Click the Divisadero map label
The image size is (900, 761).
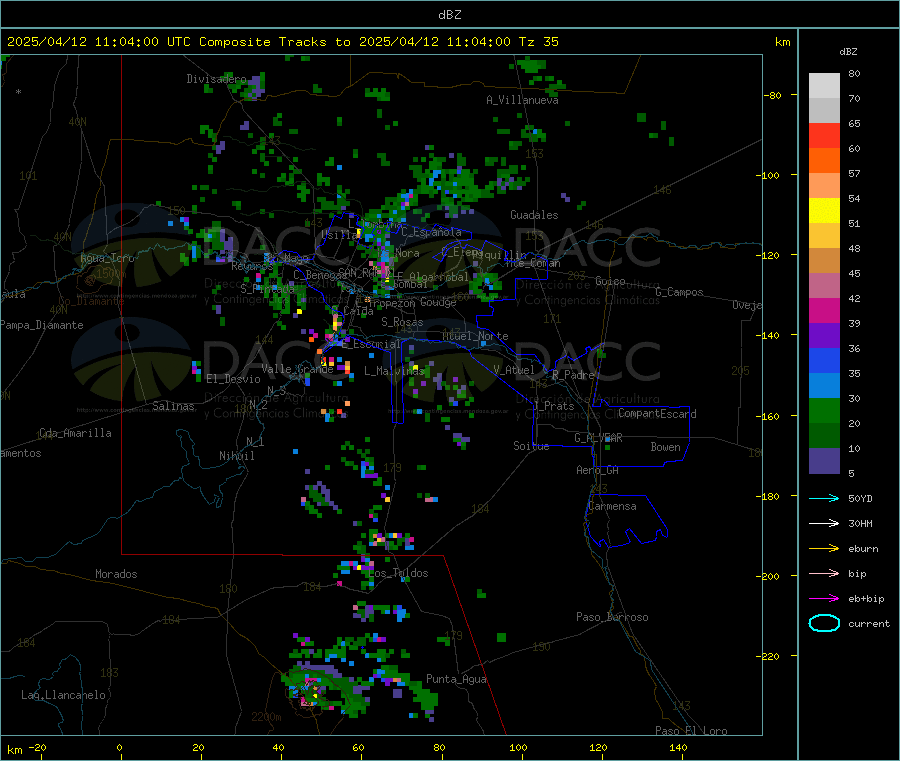[216, 79]
